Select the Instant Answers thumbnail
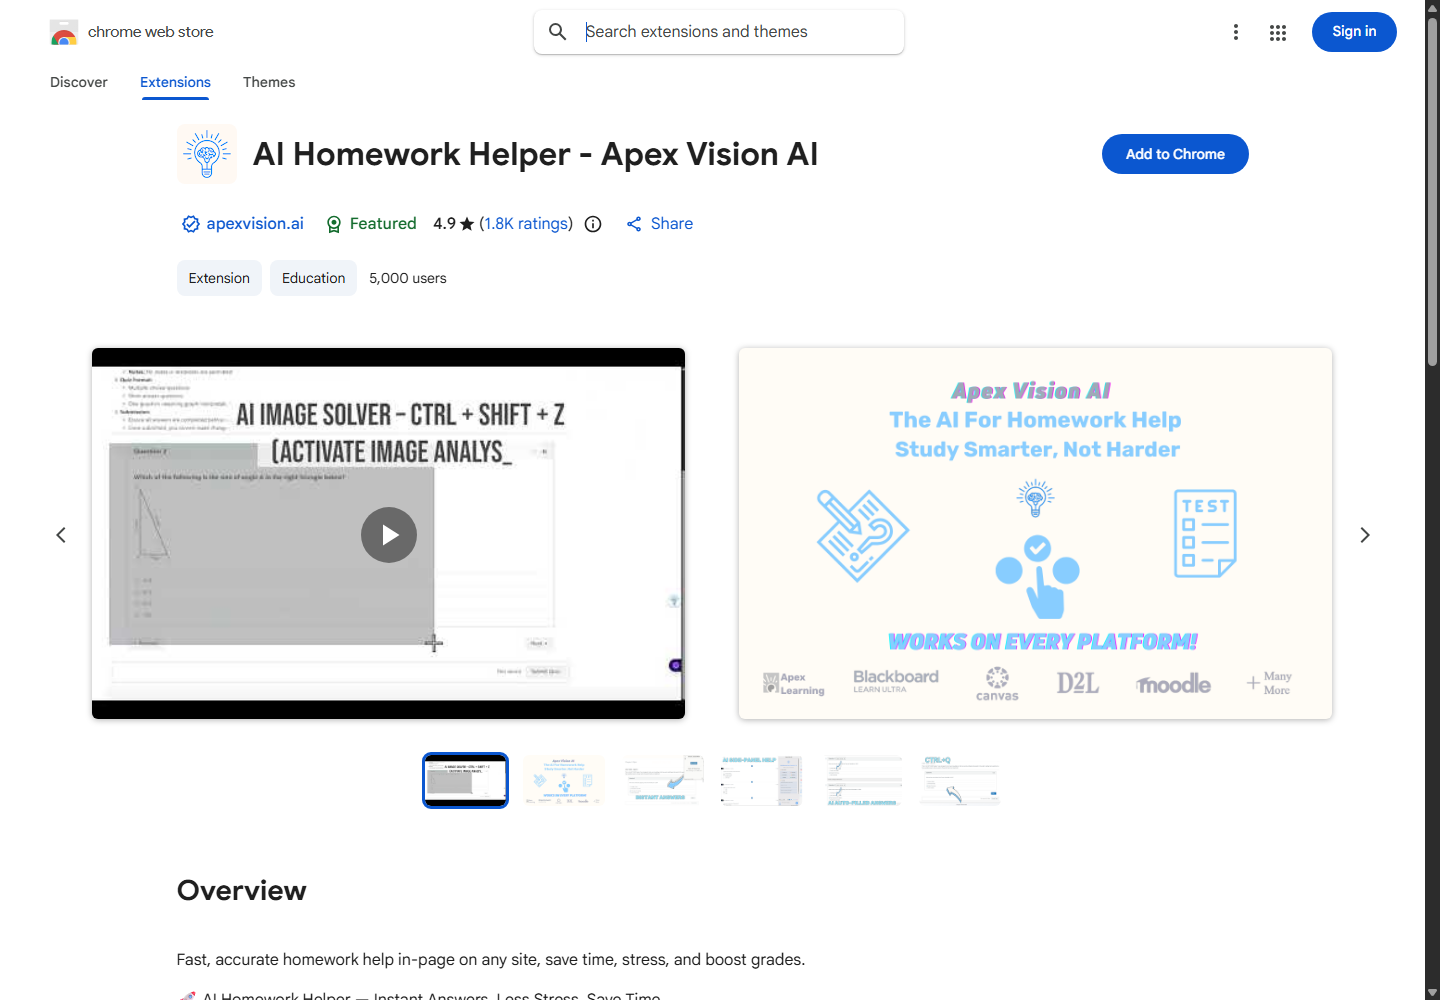 pyautogui.click(x=663, y=780)
